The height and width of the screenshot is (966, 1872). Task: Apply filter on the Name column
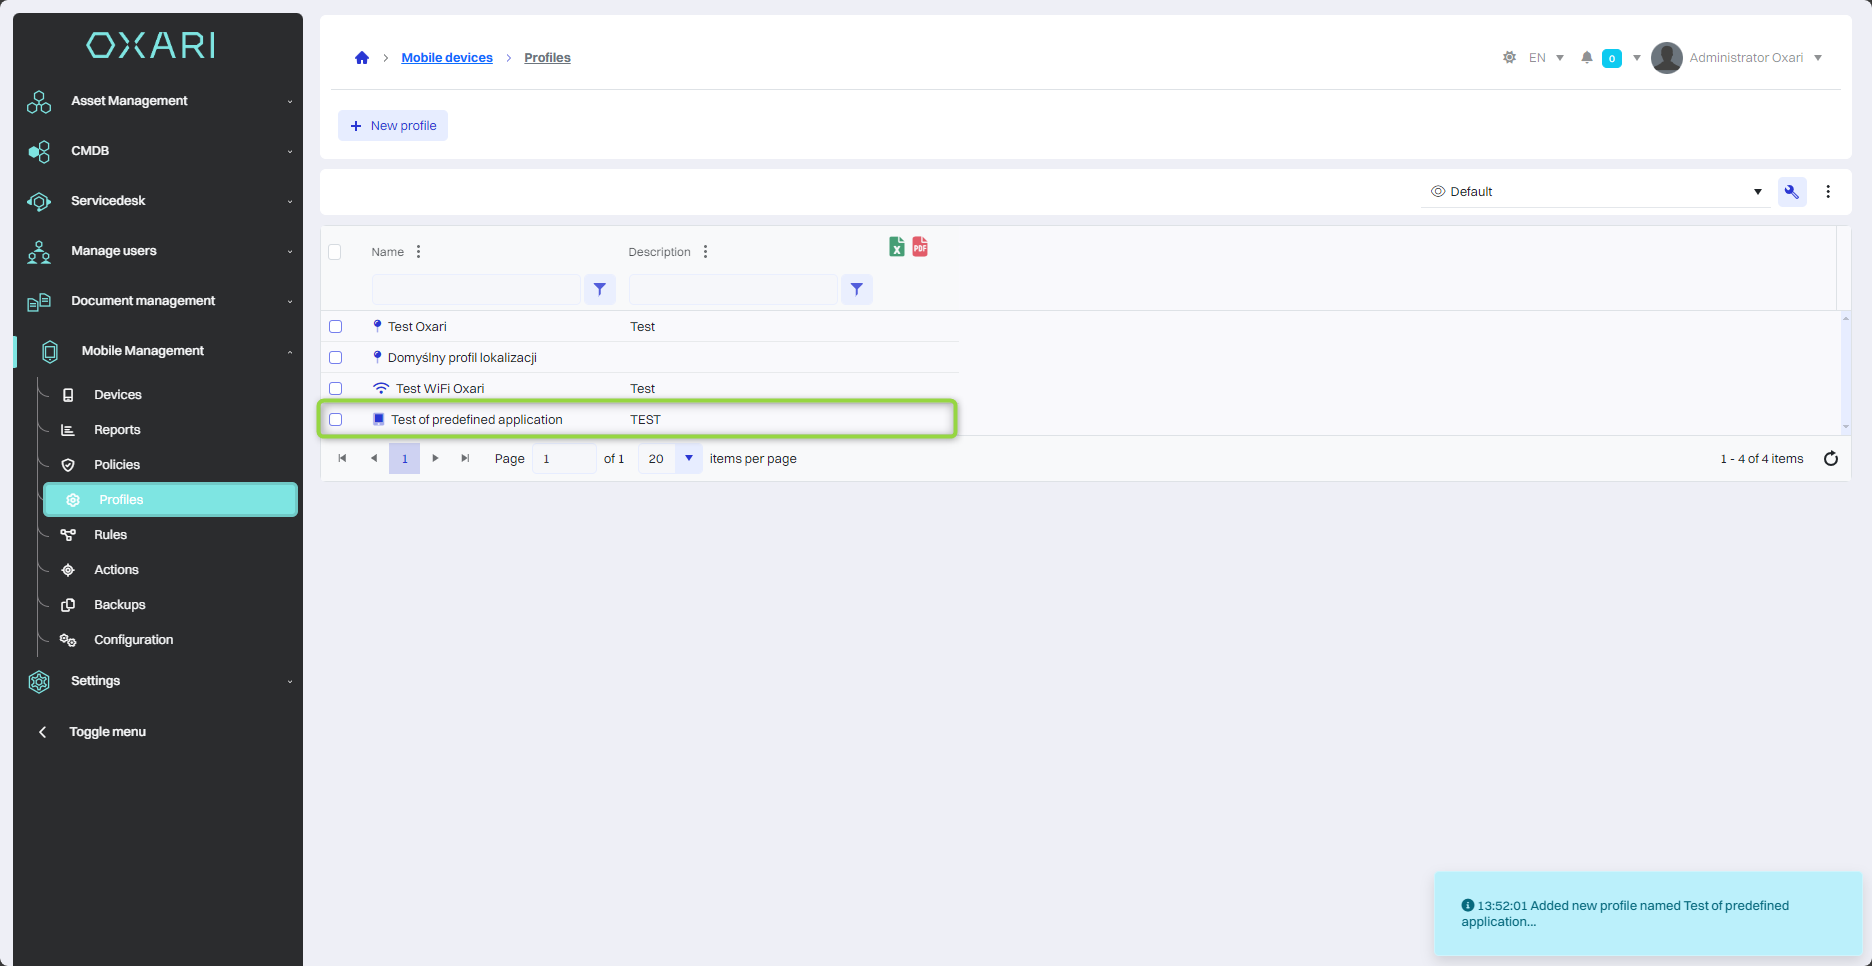click(599, 289)
